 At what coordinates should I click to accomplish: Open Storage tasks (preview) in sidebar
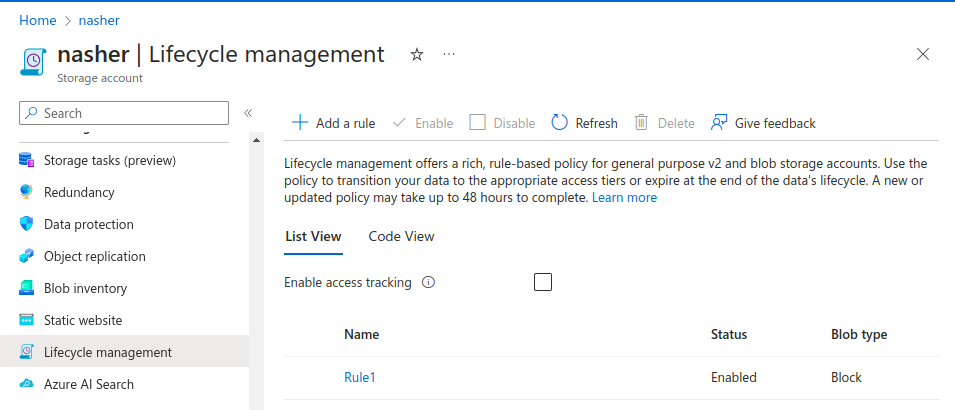click(x=109, y=160)
